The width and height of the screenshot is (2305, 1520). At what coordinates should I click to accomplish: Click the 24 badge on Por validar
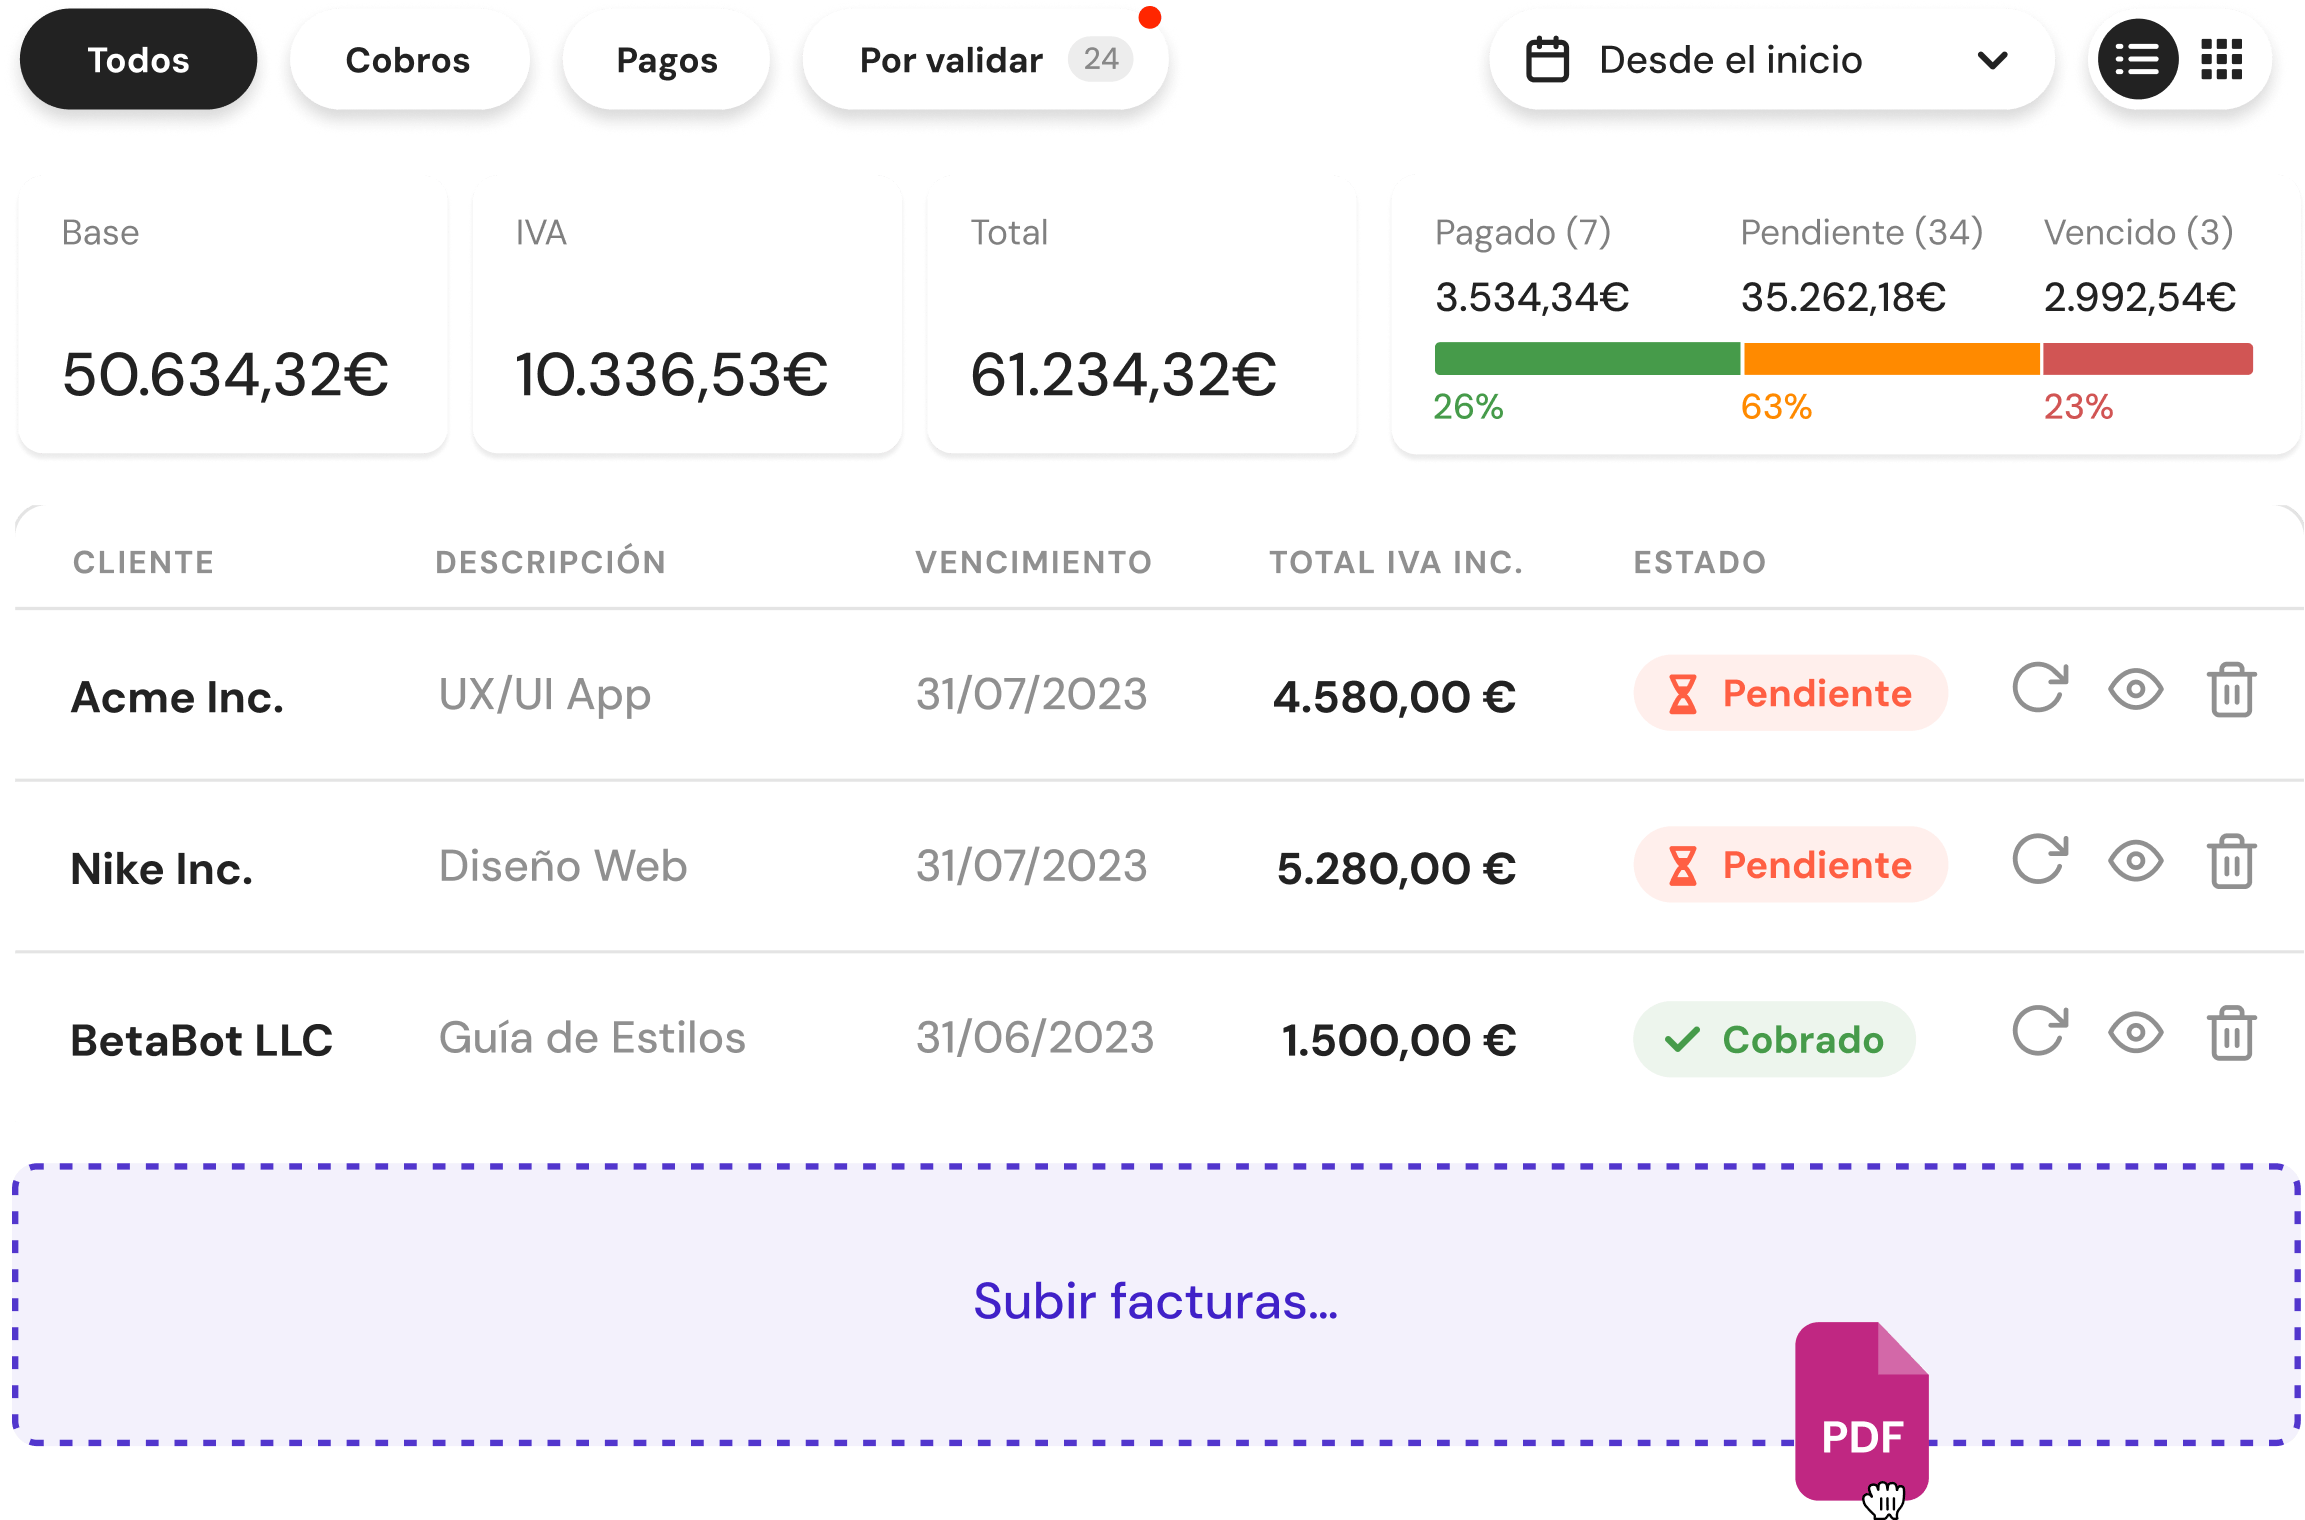1100,59
